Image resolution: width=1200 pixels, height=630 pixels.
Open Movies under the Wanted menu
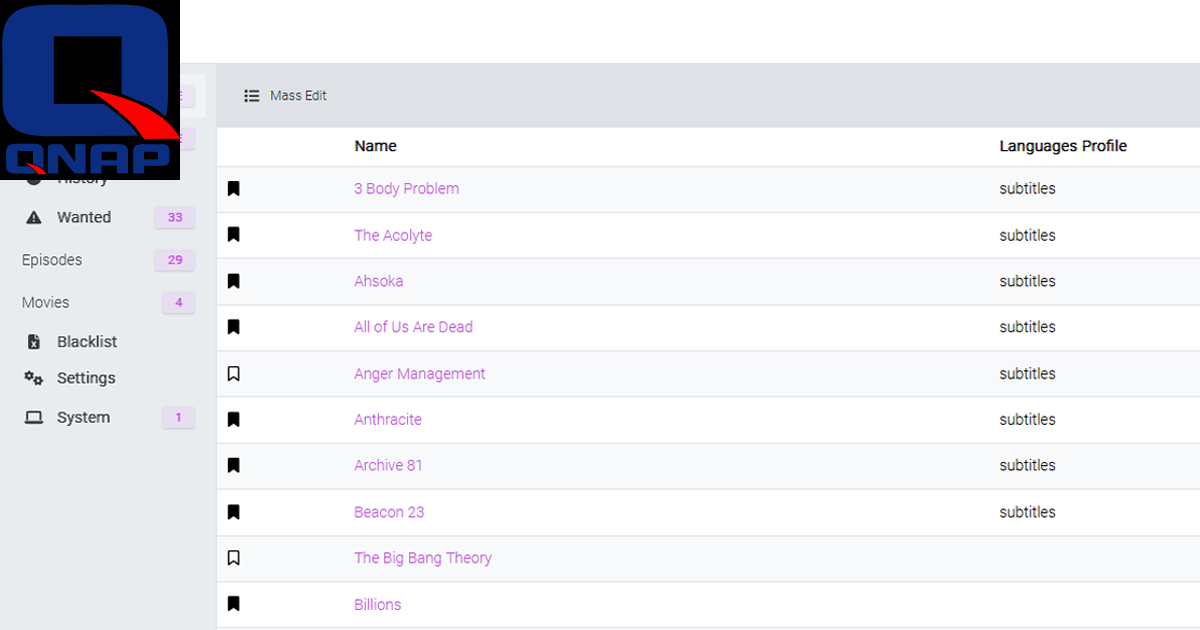coord(46,302)
